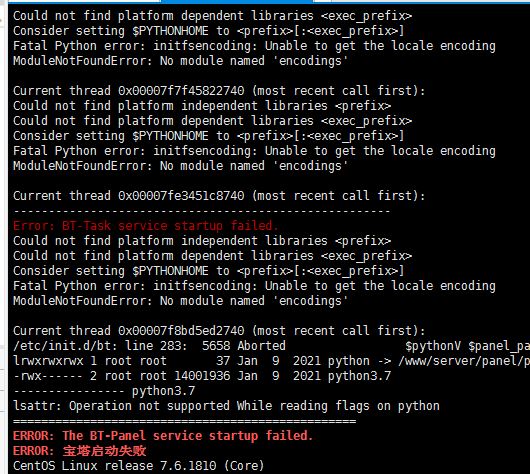The height and width of the screenshot is (474, 530).
Task: Click the dashed separator above the red BT-Task error
Action: click(202, 211)
